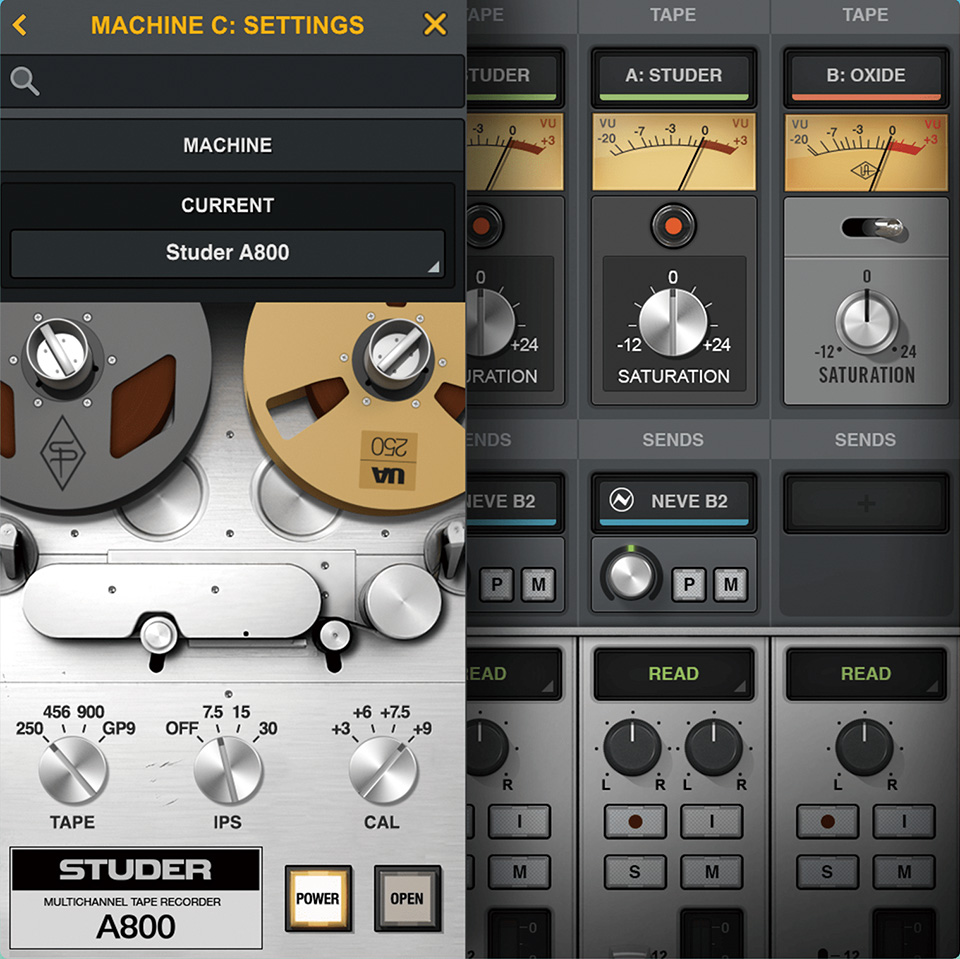The image size is (960, 959).
Task: Adjust the CAL calibration level knob
Action: 383,770
